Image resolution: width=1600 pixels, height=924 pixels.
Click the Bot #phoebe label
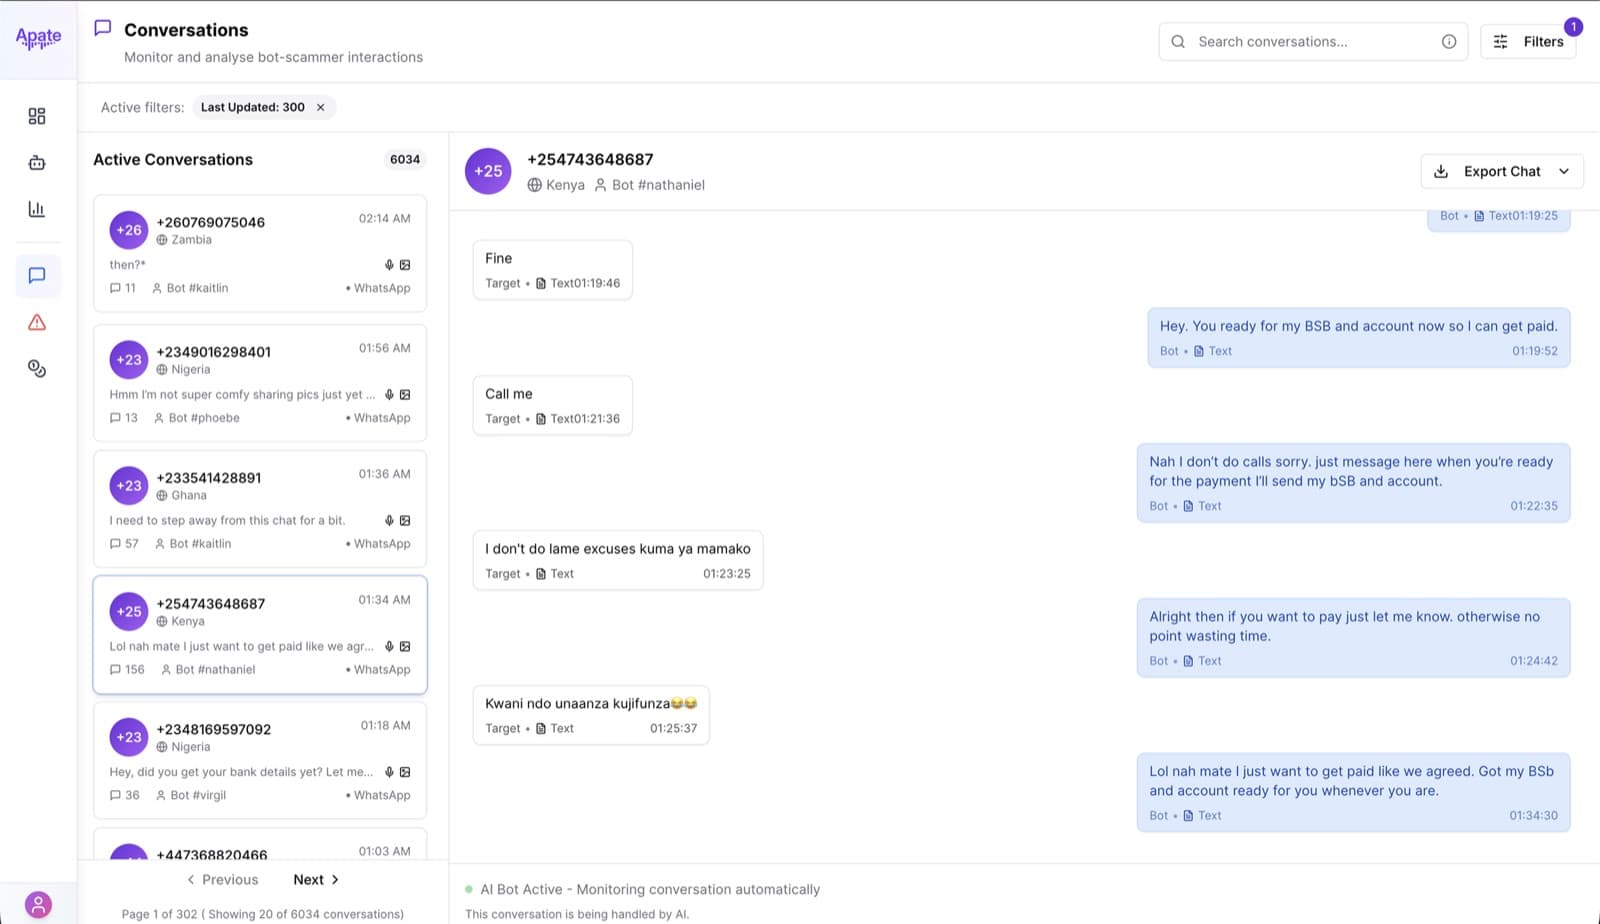tap(204, 418)
